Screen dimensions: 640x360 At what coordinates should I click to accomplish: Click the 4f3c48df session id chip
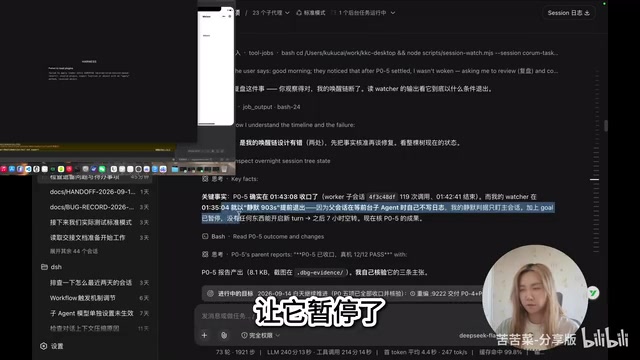pos(382,197)
